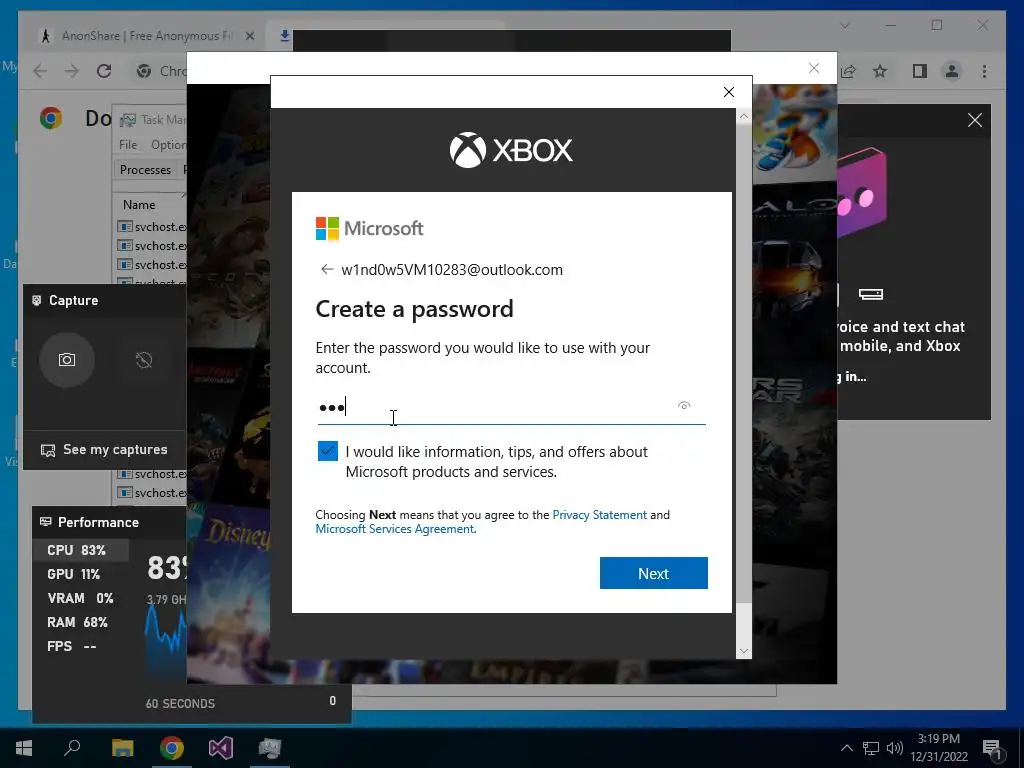Close the Xbox sign-in dialog
The image size is (1024, 768).
coord(729,92)
